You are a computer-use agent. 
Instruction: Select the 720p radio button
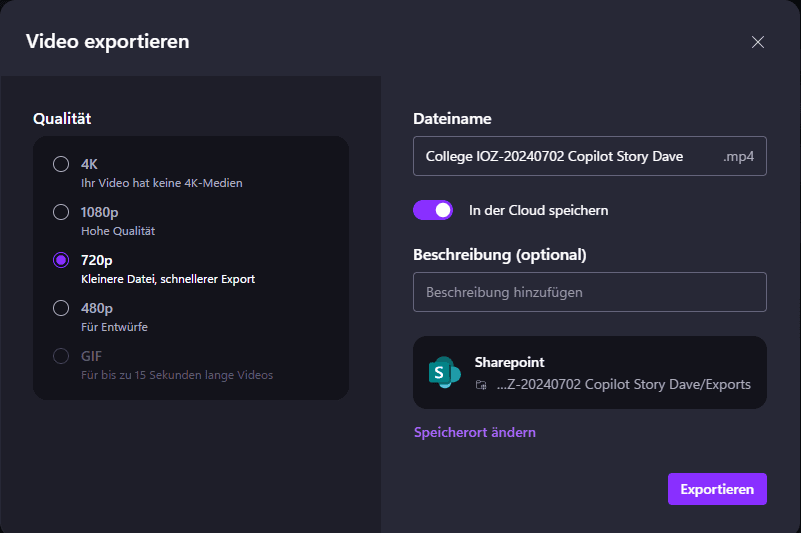coord(61,260)
